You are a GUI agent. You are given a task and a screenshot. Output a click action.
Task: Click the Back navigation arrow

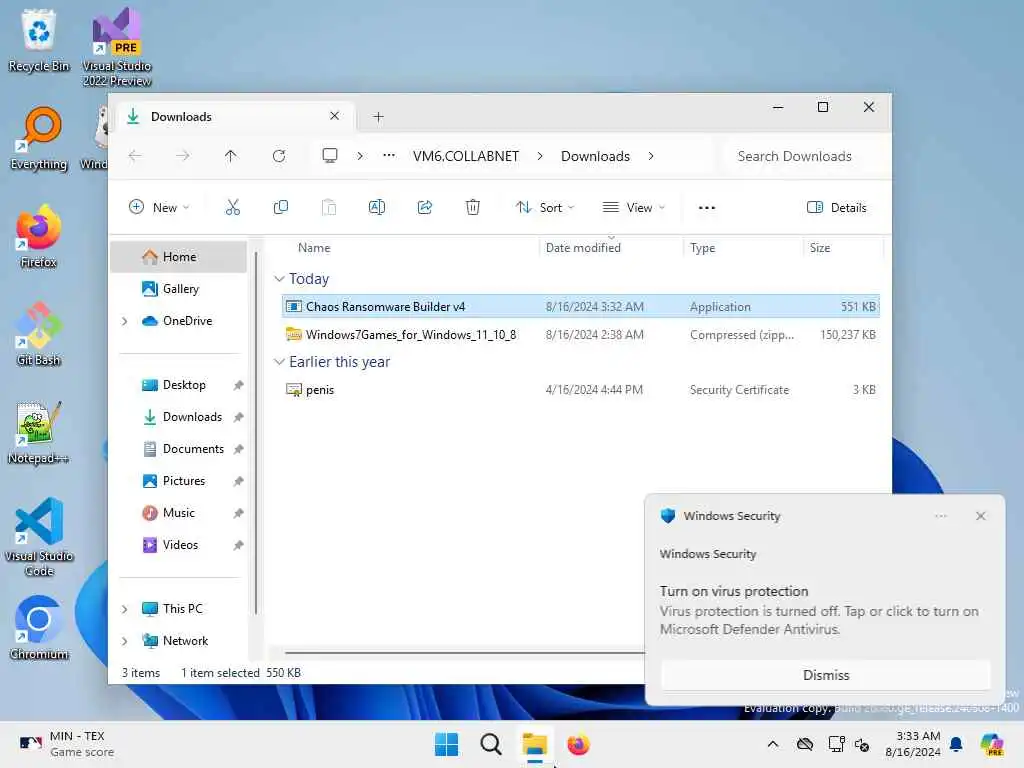click(x=135, y=156)
